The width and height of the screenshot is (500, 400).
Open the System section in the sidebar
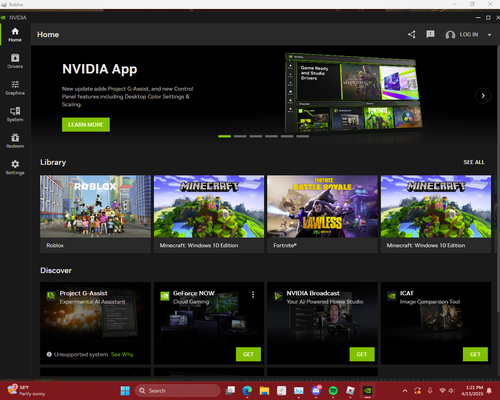click(15, 114)
